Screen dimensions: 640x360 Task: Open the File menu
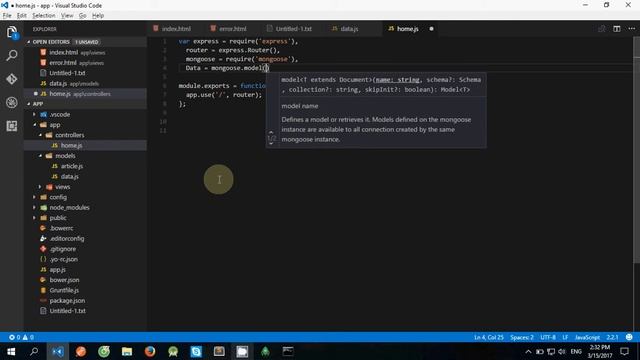point(7,16)
